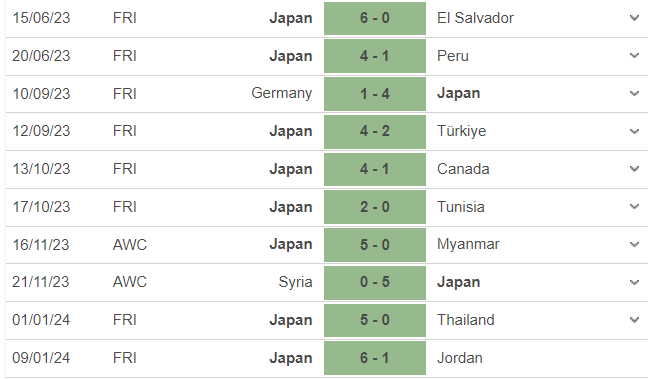
Task: Click the 2 - 0 score against Tunisia
Action: [375, 207]
